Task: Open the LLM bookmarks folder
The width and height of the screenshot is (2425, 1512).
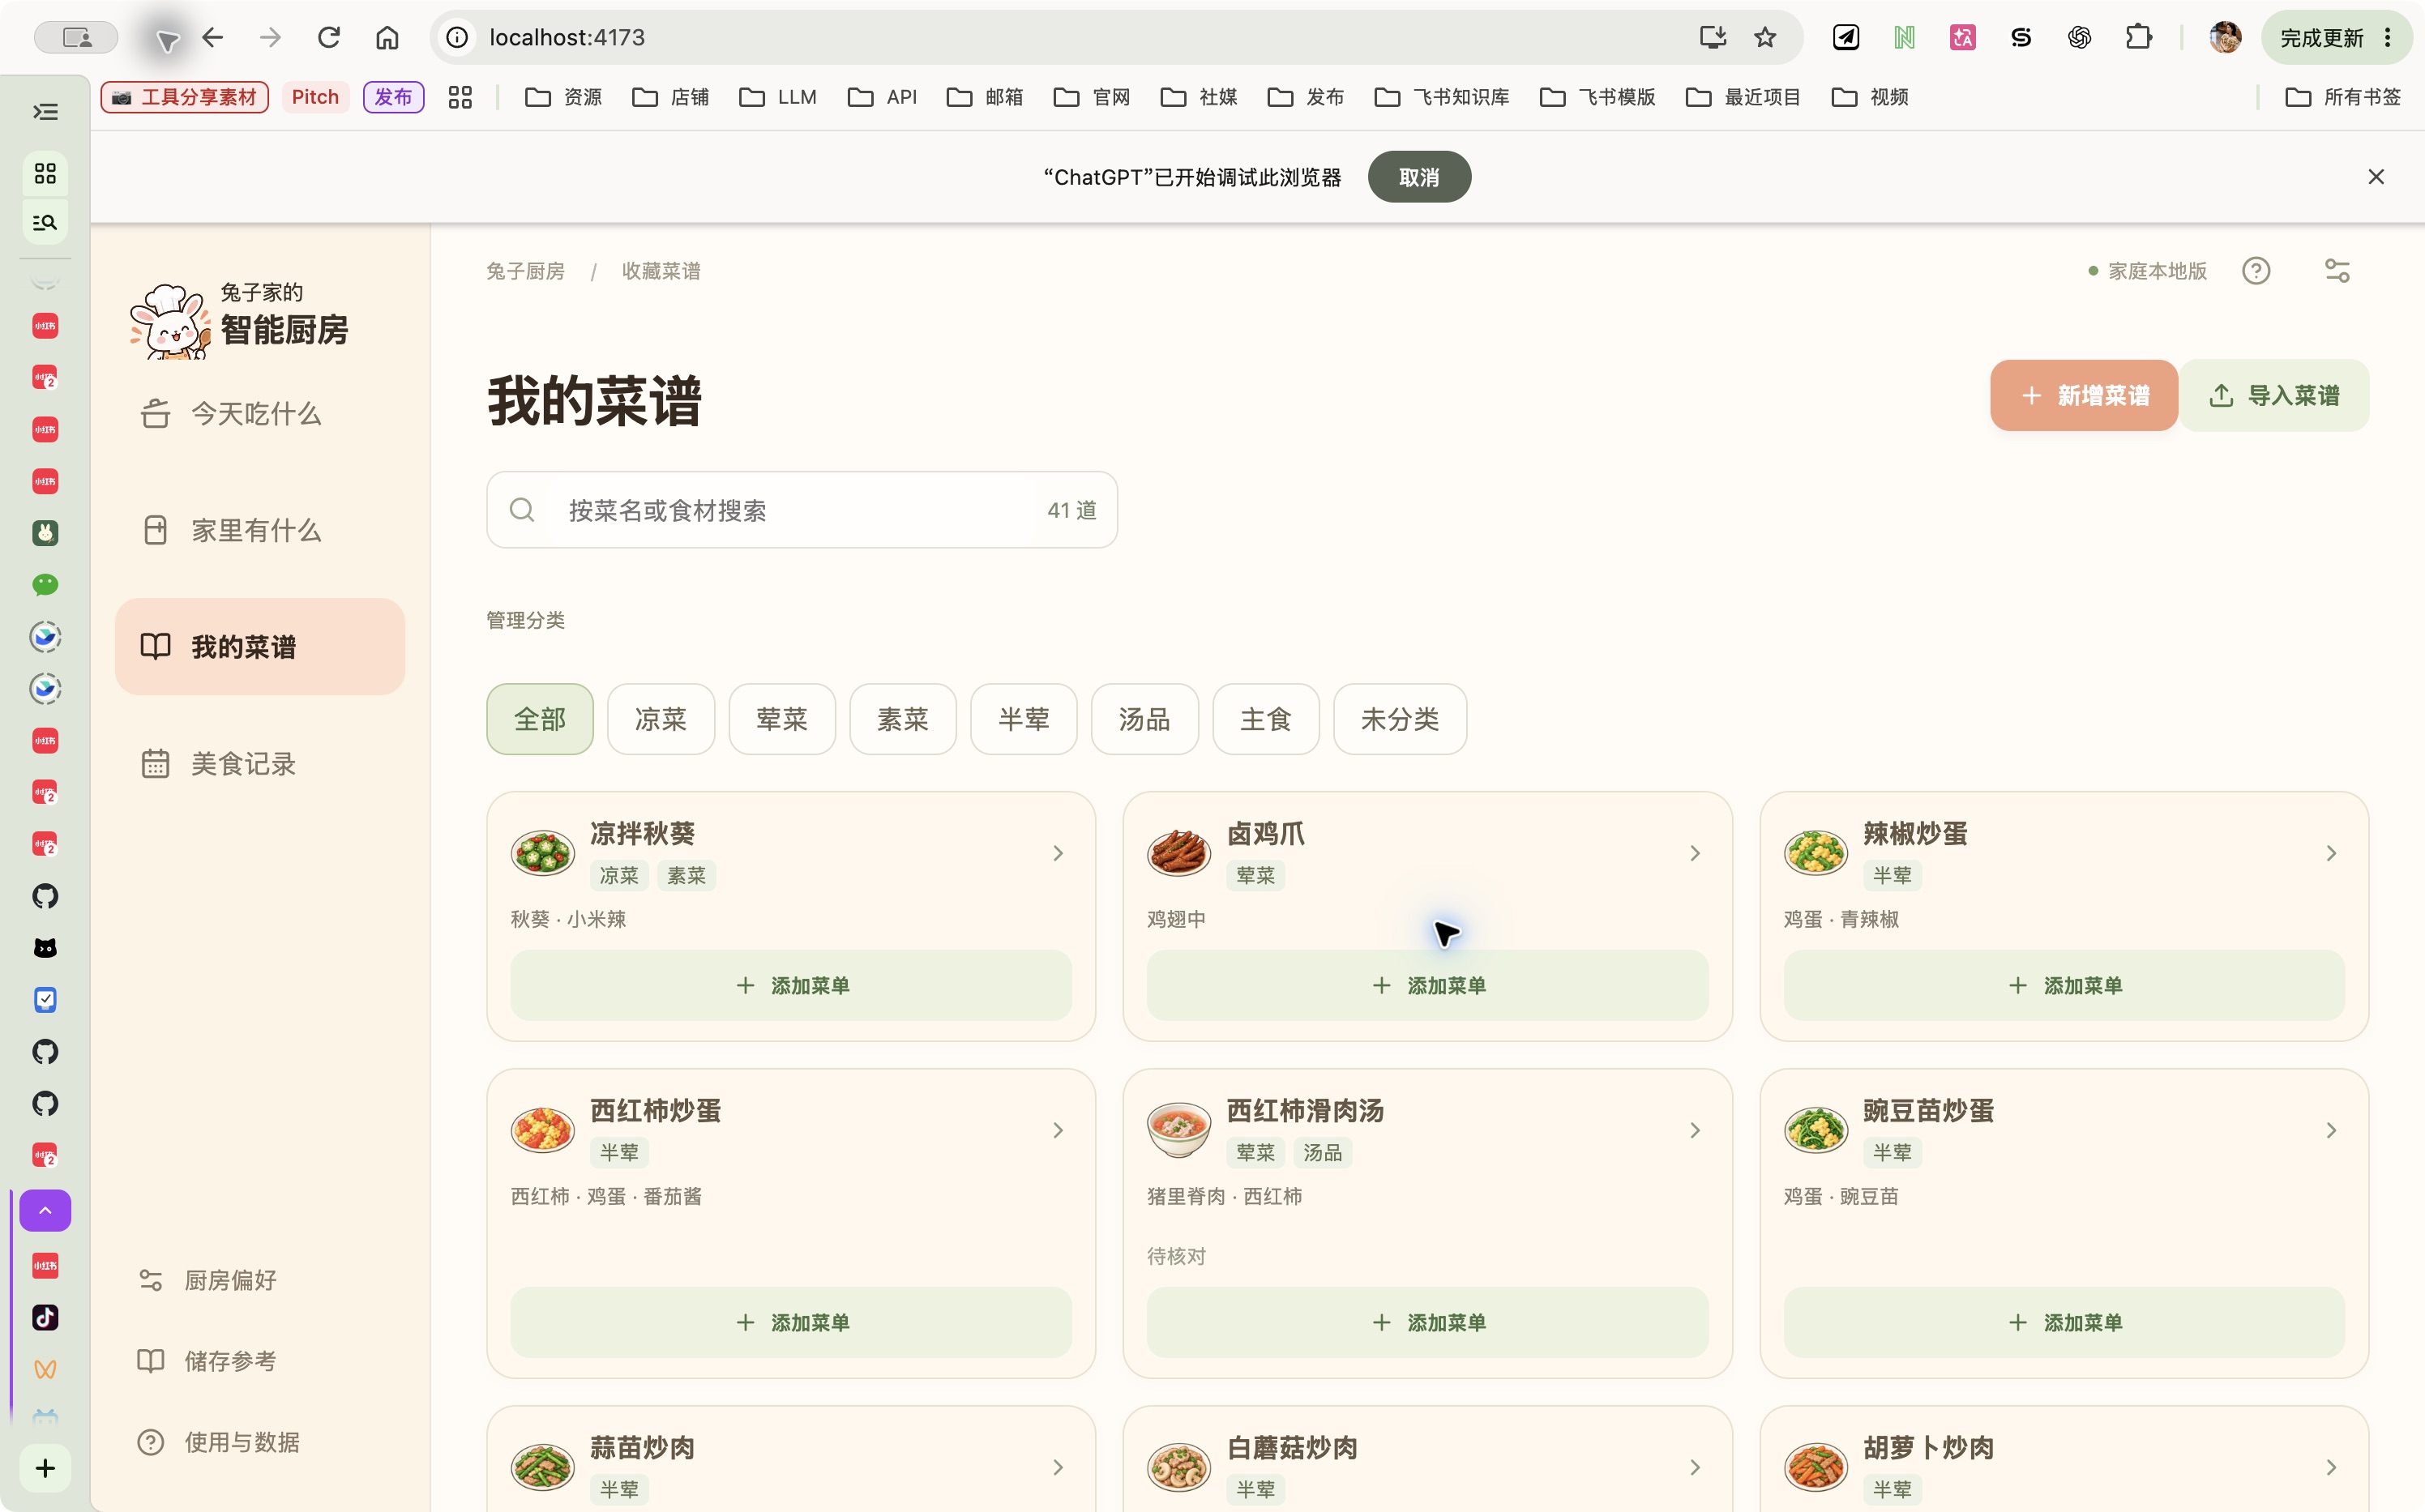Action: pos(778,97)
